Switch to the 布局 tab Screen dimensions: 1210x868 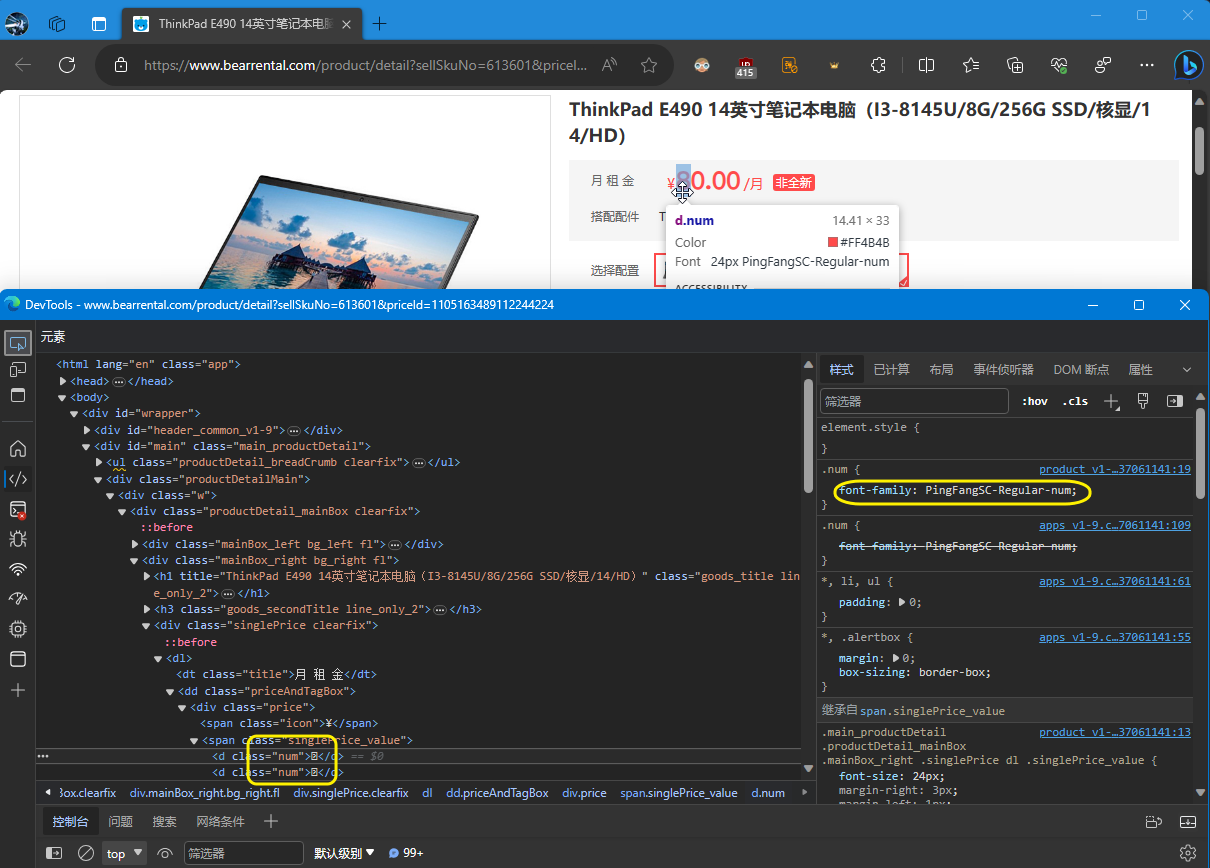click(941, 370)
